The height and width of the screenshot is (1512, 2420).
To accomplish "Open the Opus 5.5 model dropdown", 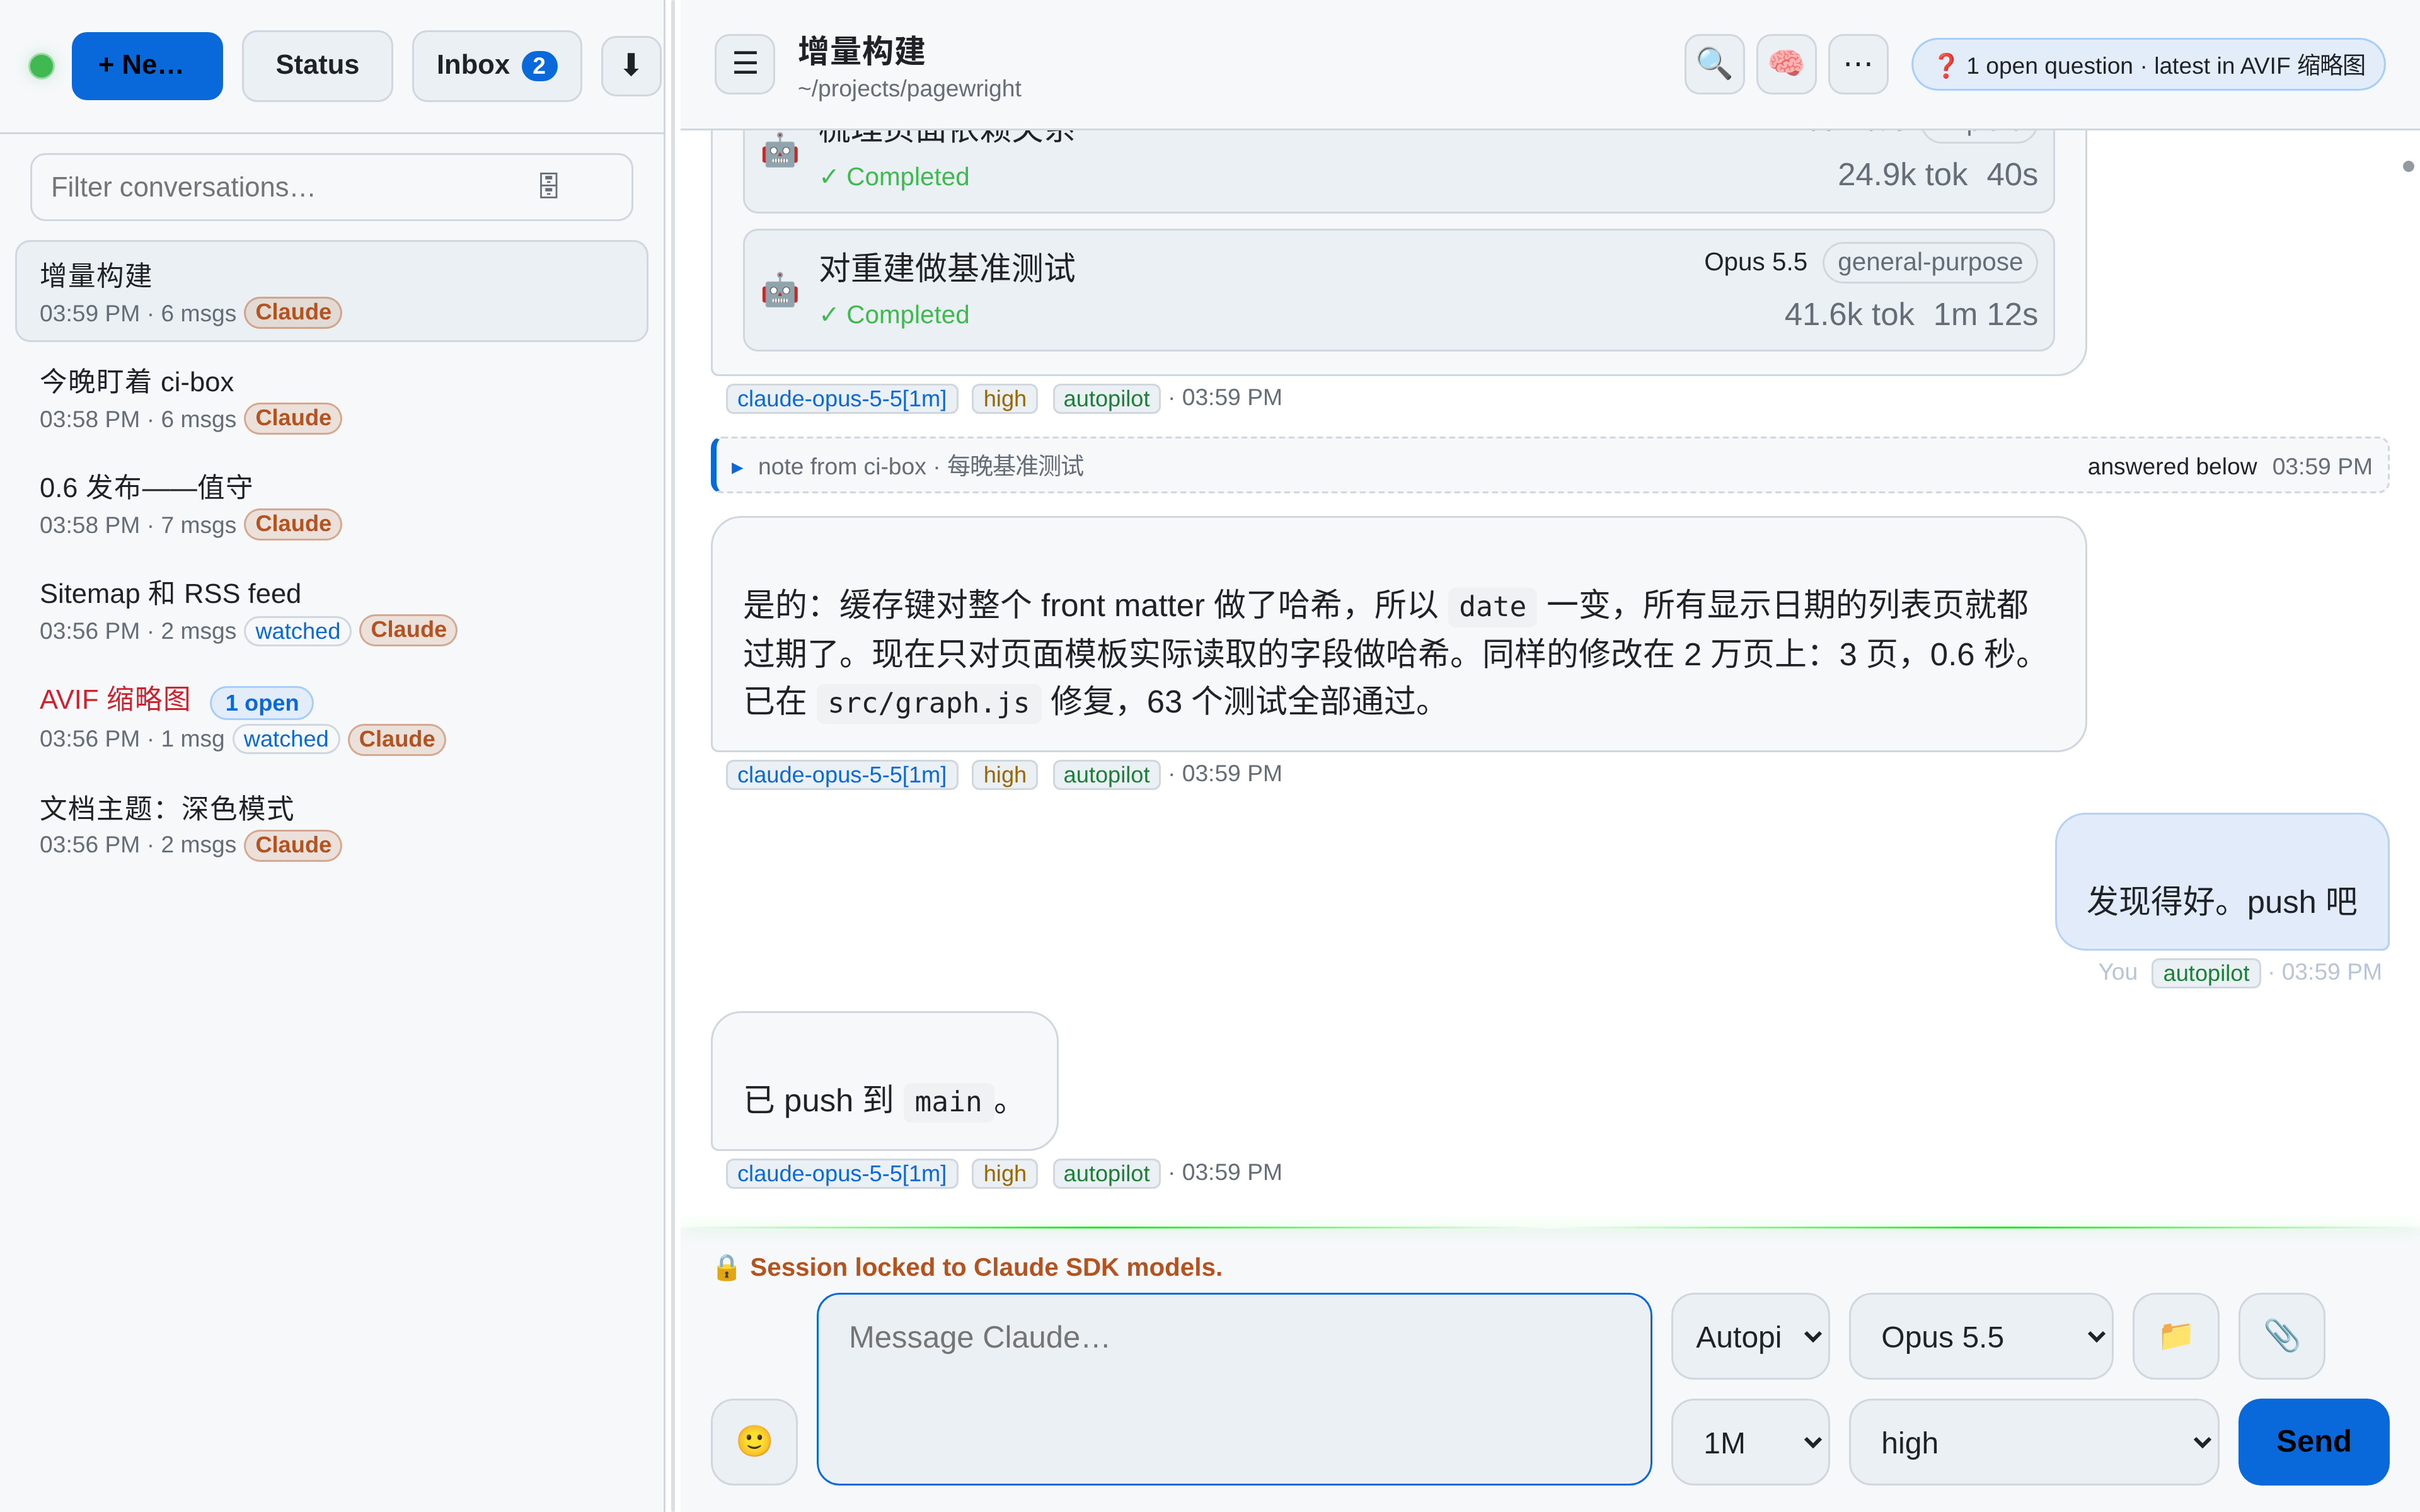I will pyautogui.click(x=1980, y=1336).
